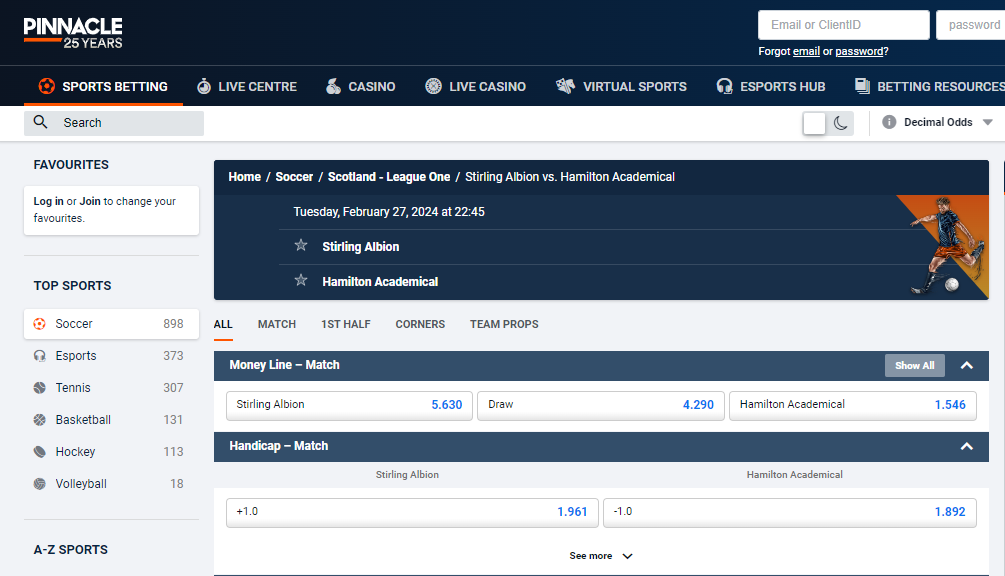
Task: Switch to the CORNERS tab
Action: 420,324
